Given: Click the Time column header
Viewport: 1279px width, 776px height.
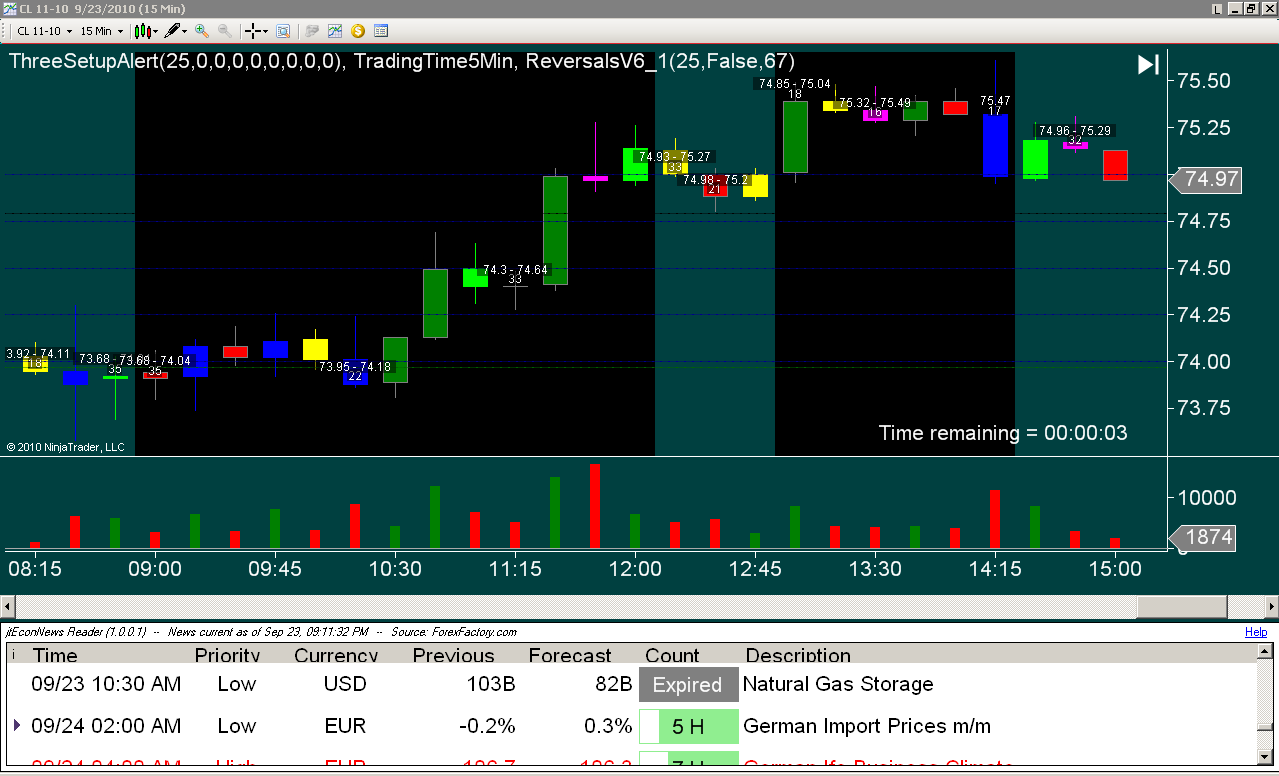Looking at the screenshot, I should [x=55, y=656].
